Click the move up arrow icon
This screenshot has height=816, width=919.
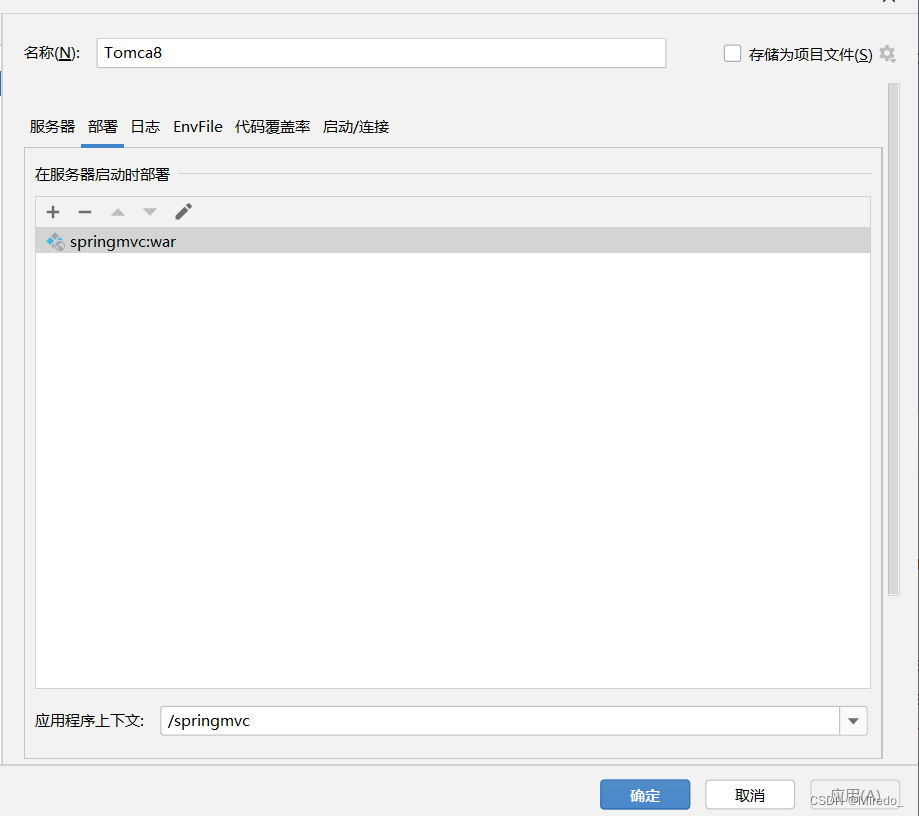pyautogui.click(x=118, y=212)
